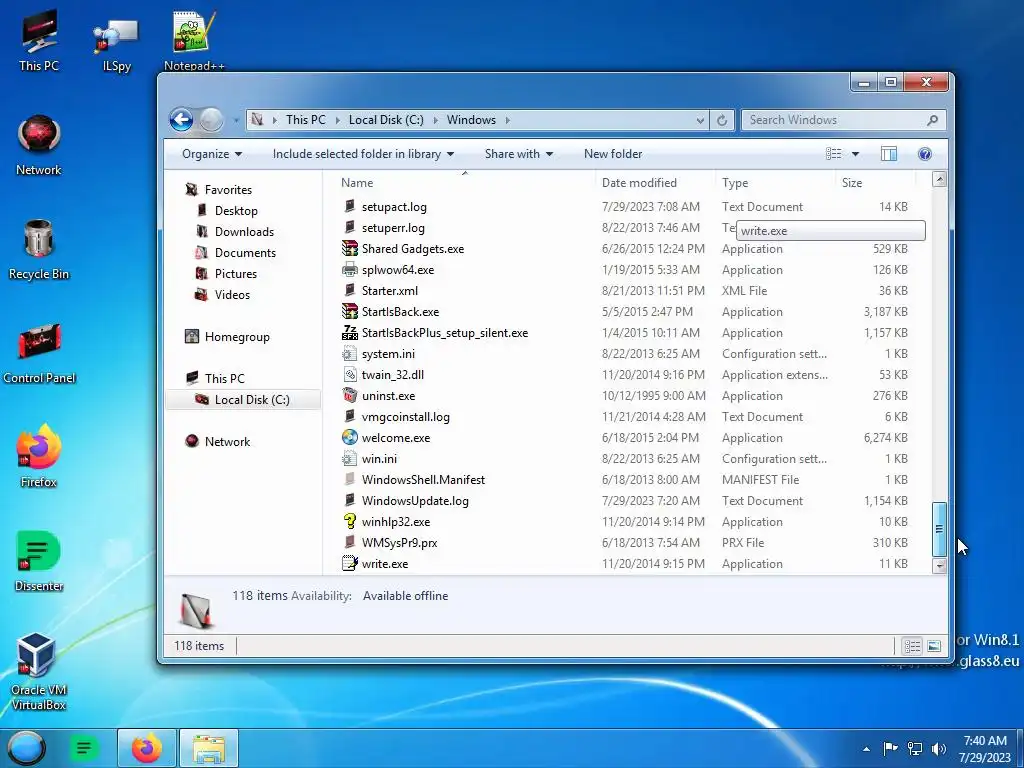Open Dissenter from the taskbar
Screen dimensions: 1024x768
pyautogui.click(x=84, y=748)
